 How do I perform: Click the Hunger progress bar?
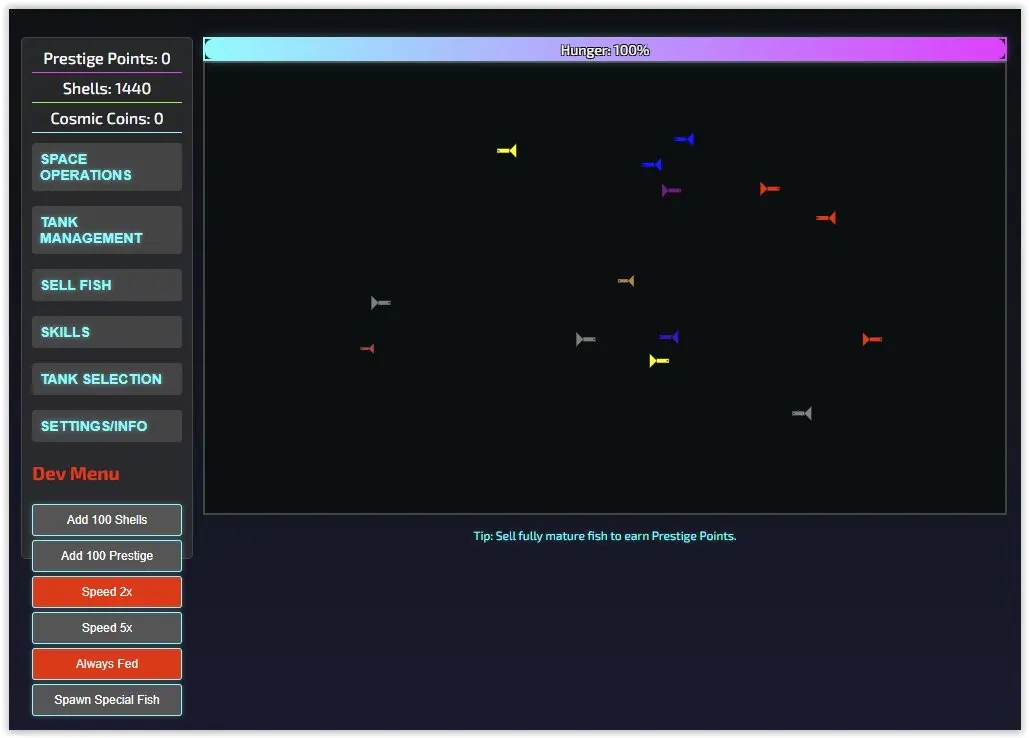[604, 47]
